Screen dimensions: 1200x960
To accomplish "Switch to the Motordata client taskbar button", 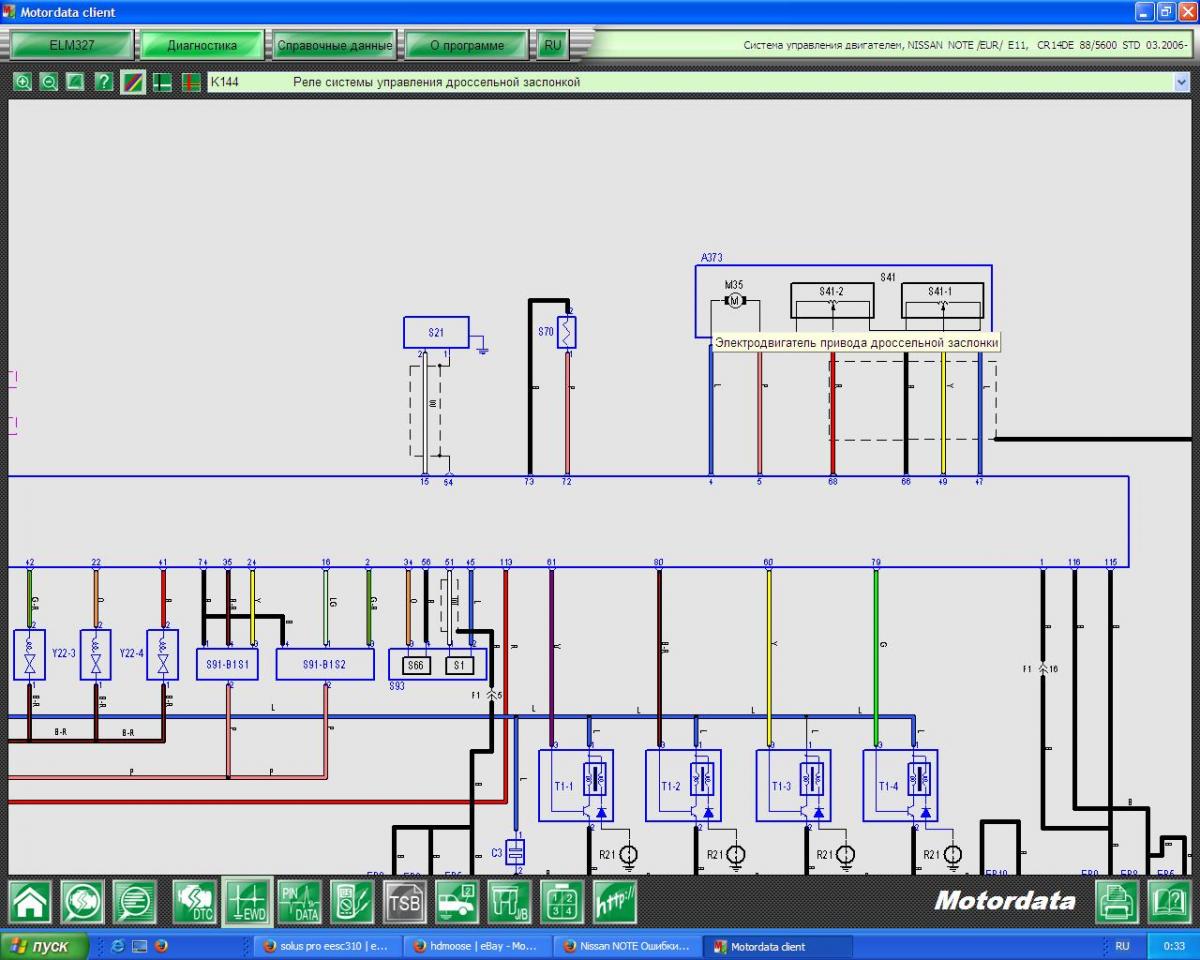I will (x=778, y=946).
